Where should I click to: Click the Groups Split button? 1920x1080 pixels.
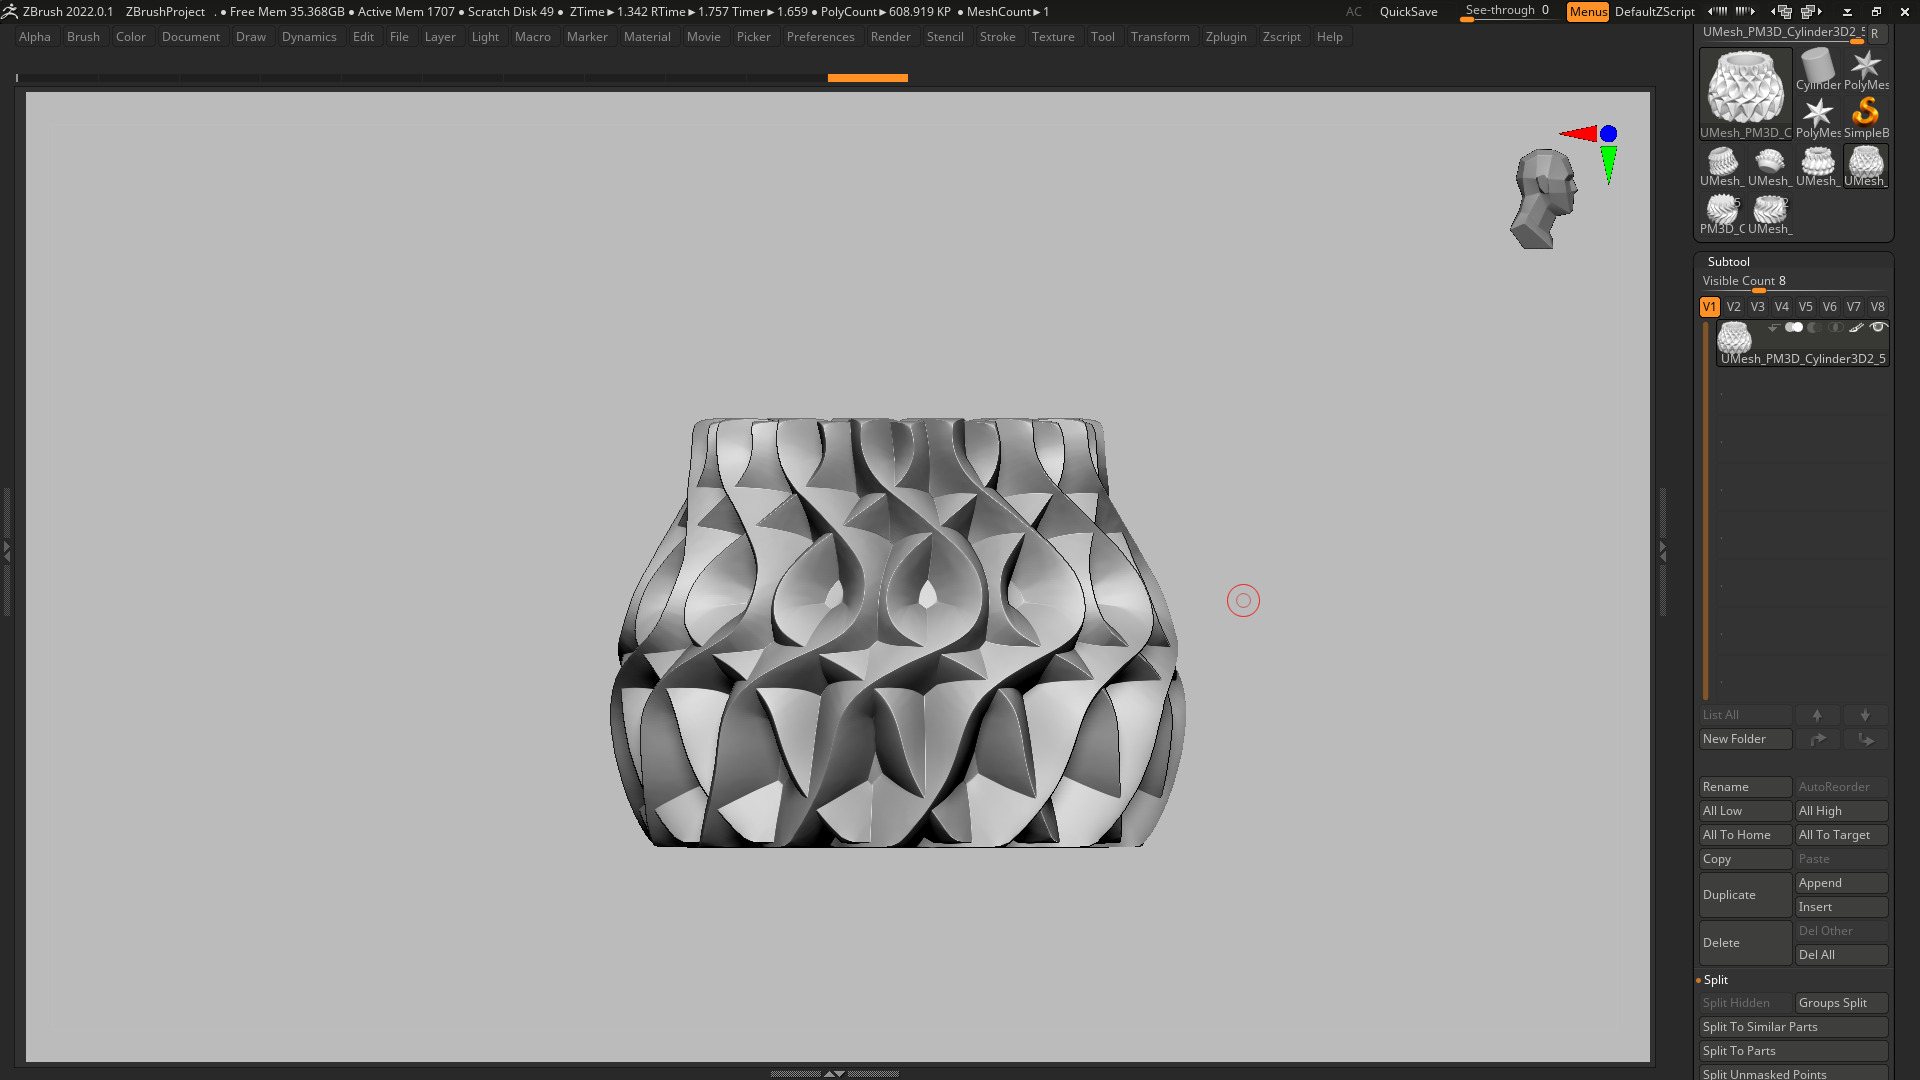click(1841, 1003)
